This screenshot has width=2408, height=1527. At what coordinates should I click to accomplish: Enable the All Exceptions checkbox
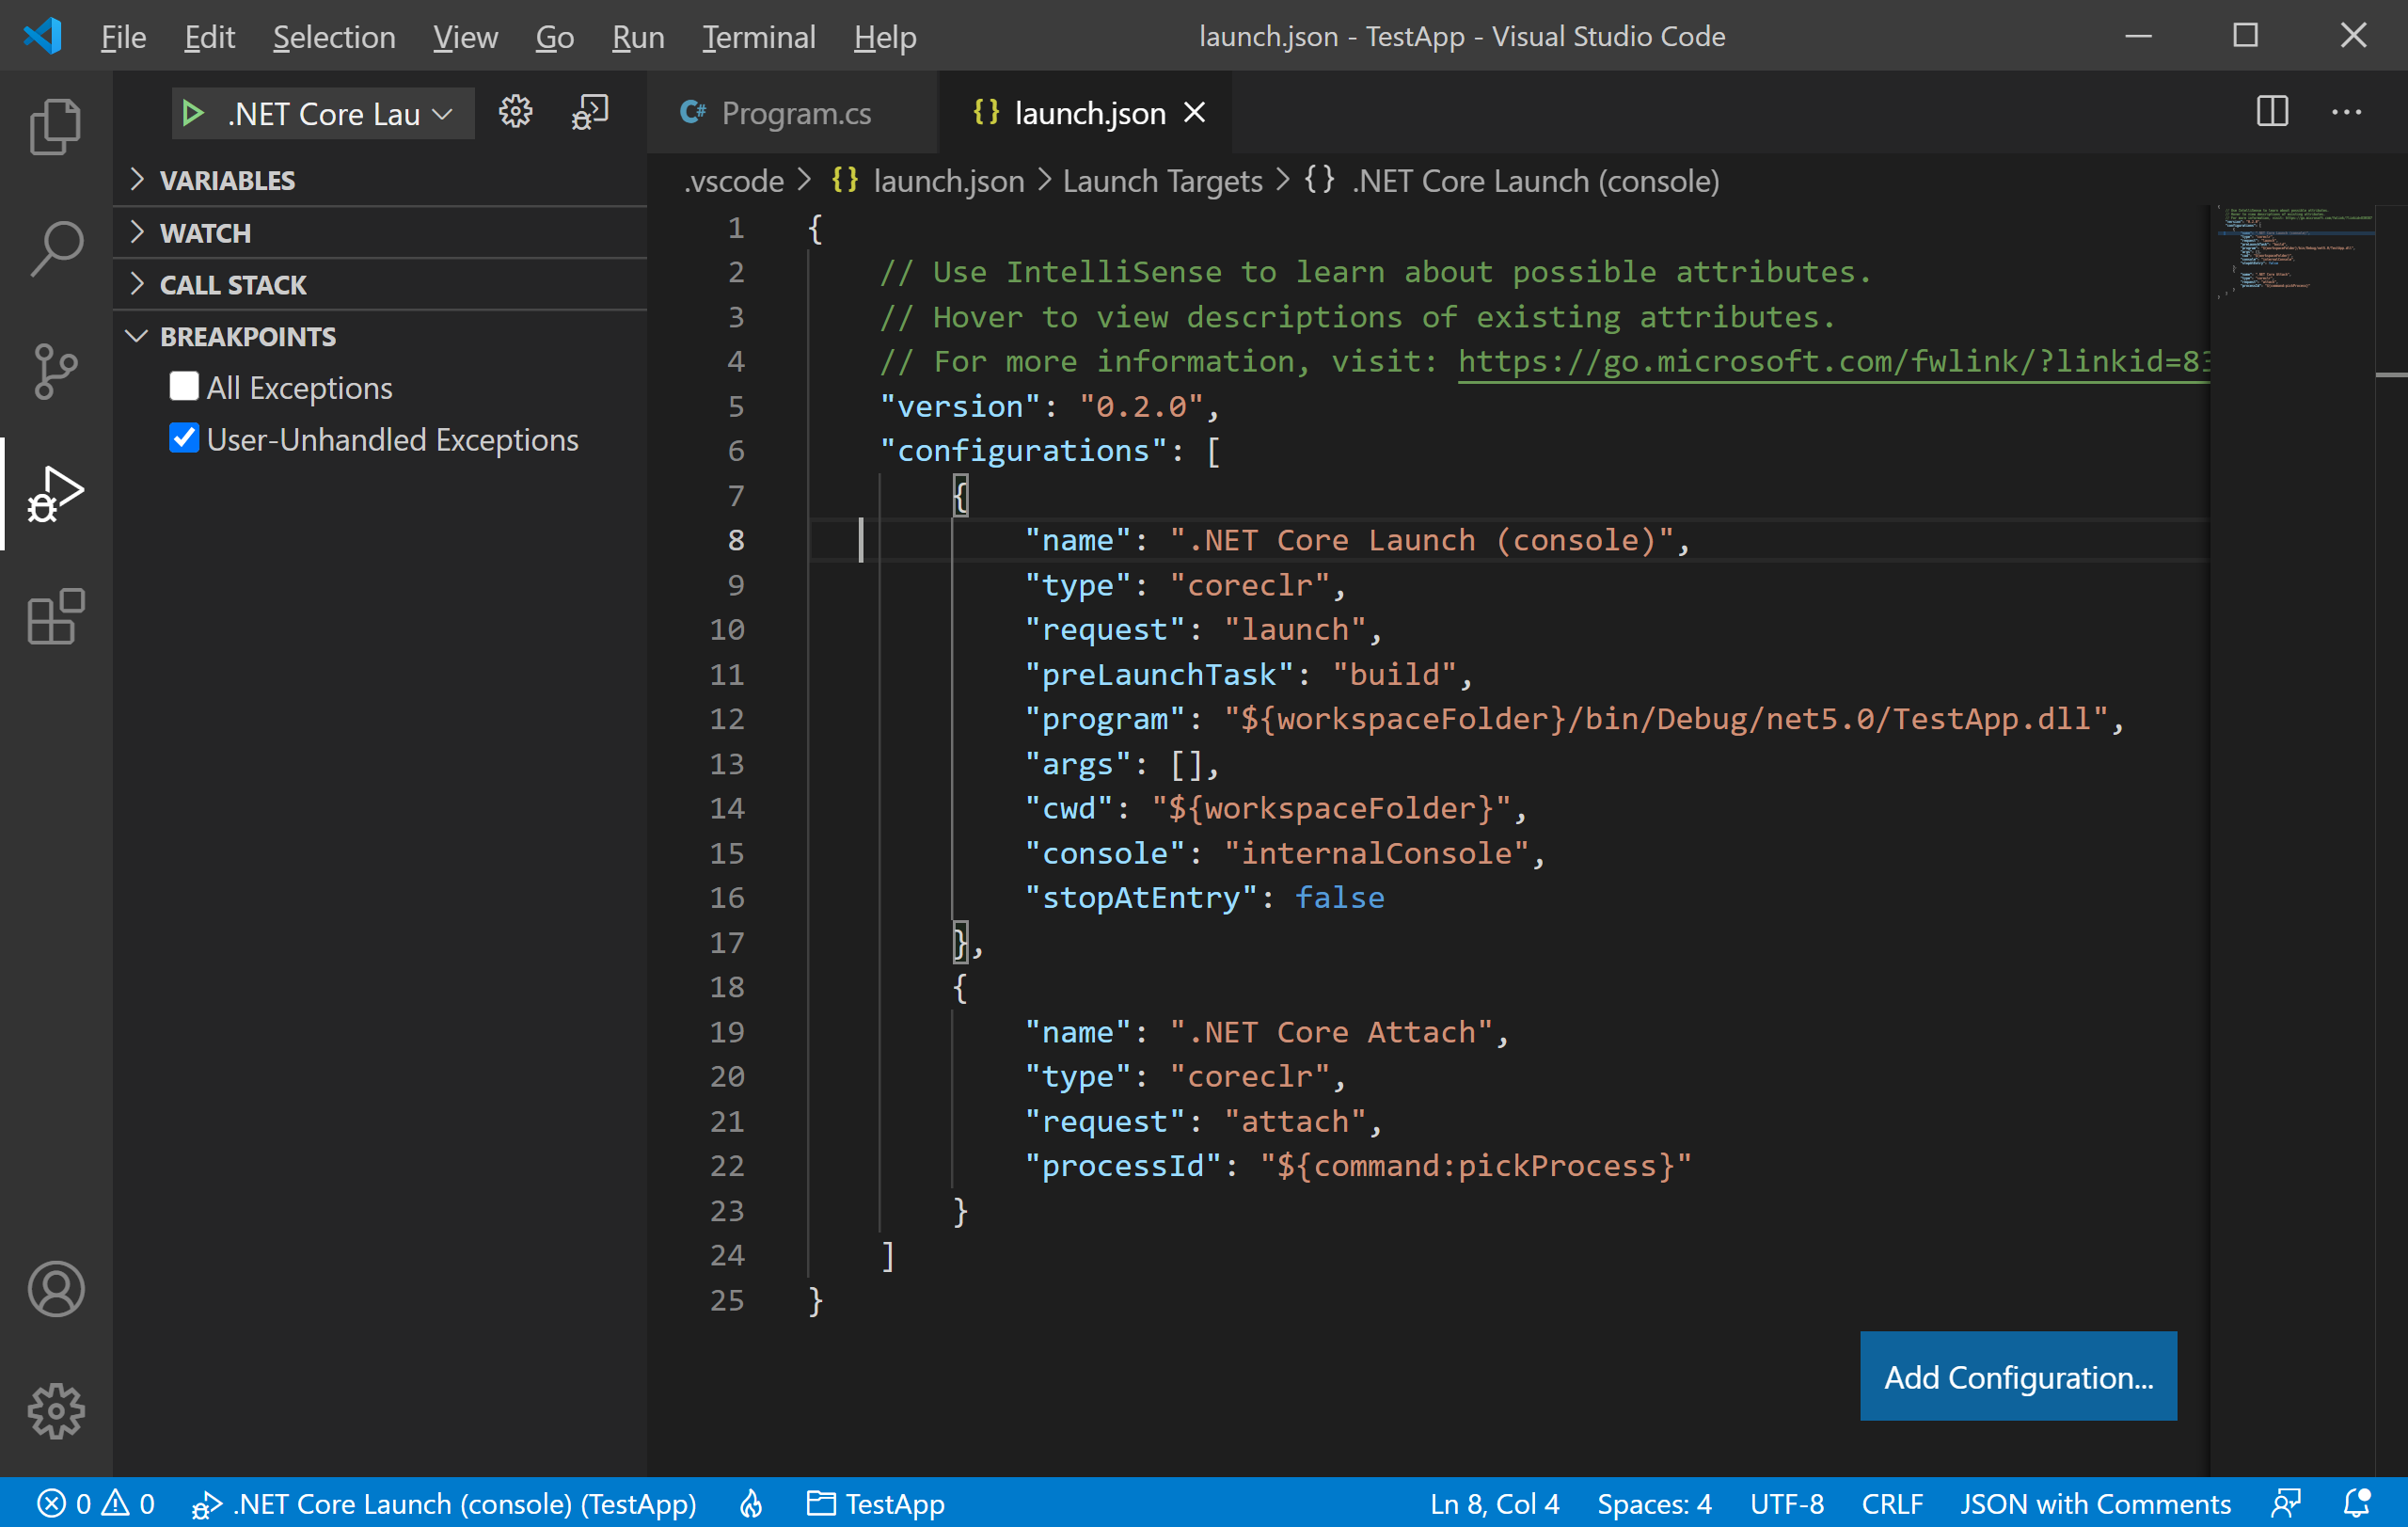click(x=184, y=387)
